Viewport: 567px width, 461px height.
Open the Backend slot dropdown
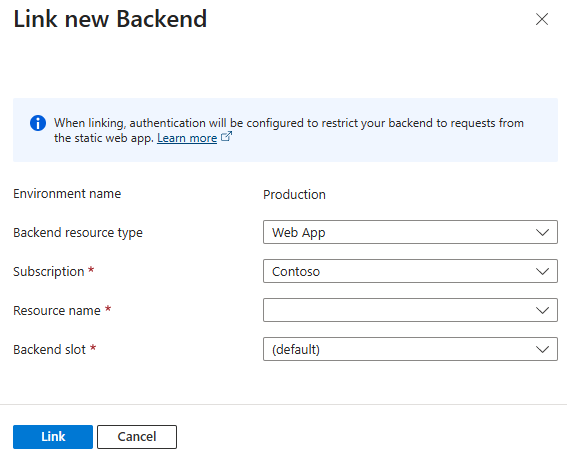click(x=410, y=349)
